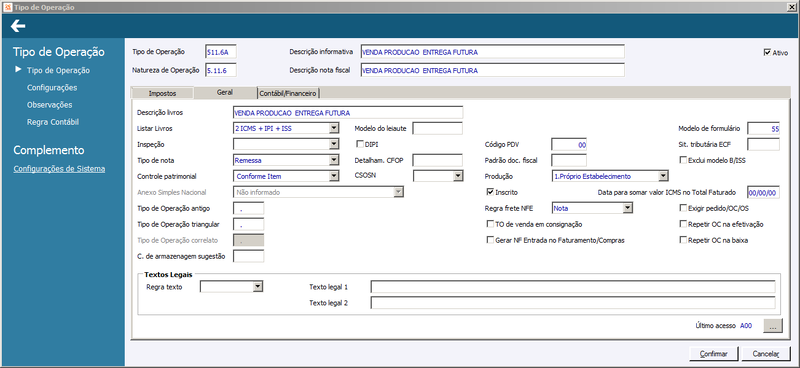Toggle the Ativo checkbox
Screen dimensions: 800x368
point(767,52)
